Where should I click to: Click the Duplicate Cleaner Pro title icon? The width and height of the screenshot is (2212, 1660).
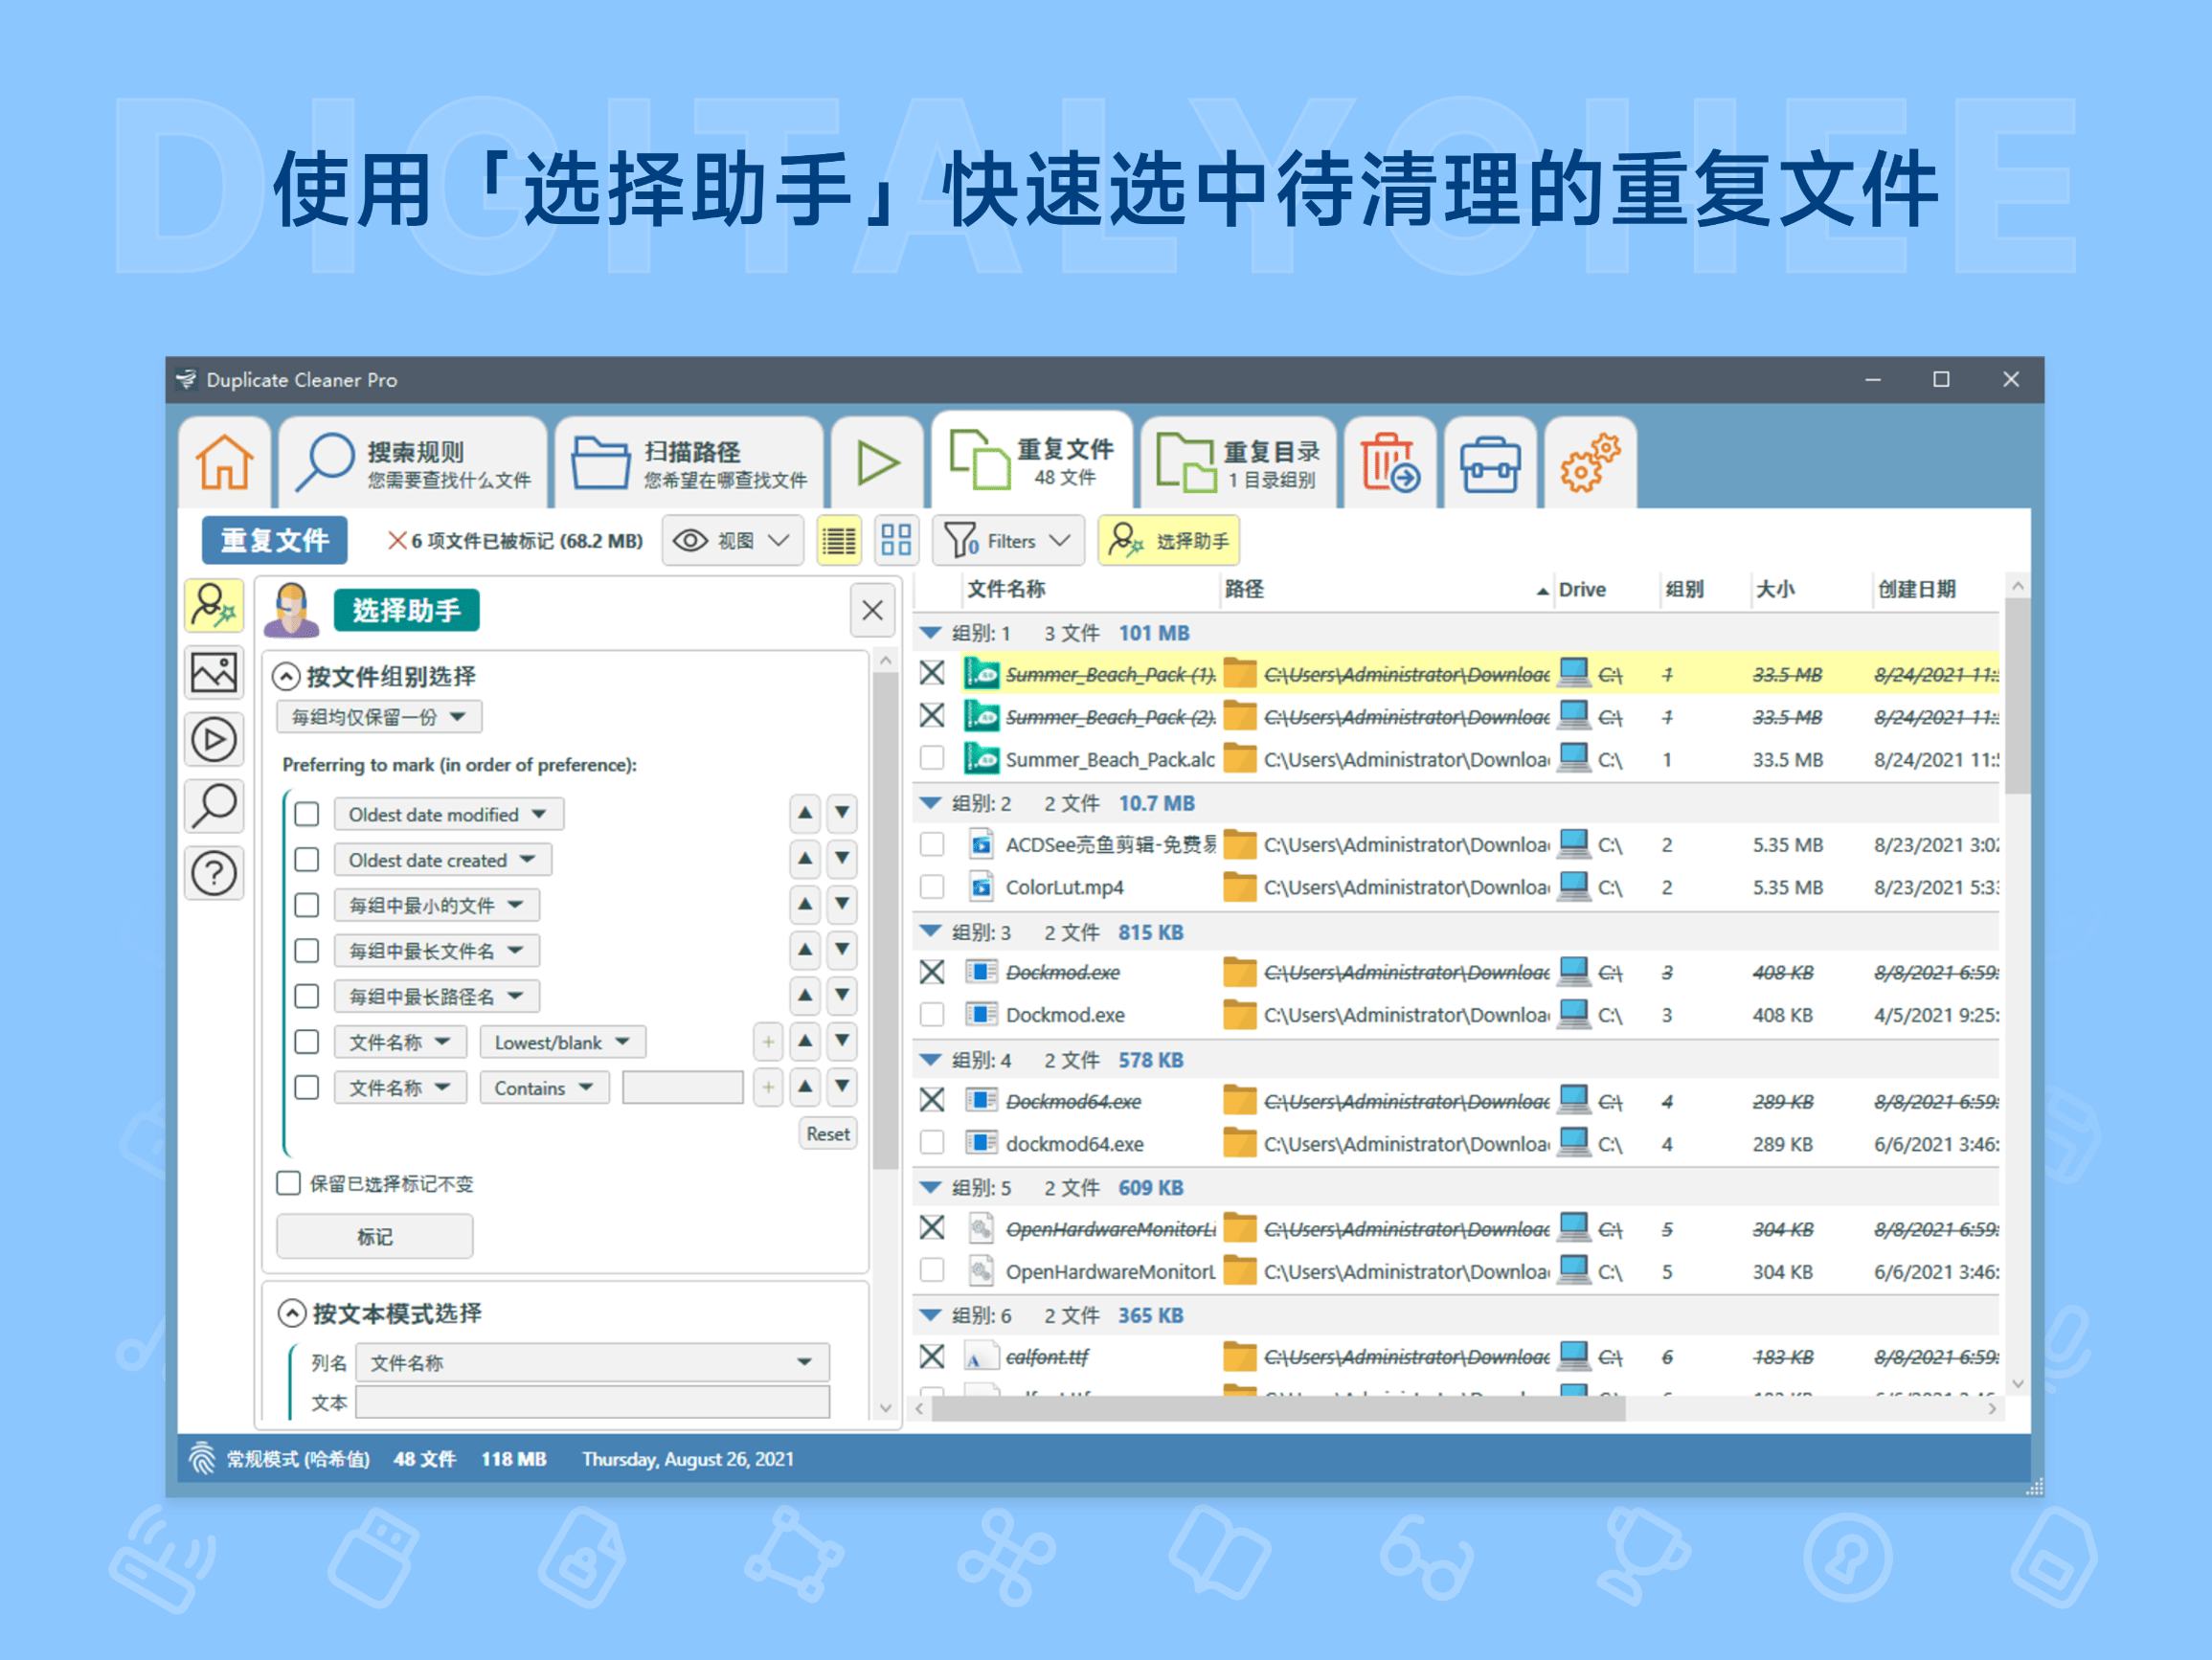[x=187, y=379]
